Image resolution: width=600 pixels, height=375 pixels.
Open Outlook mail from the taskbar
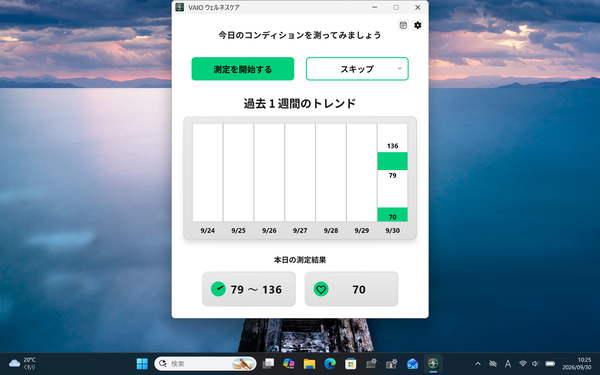(x=412, y=364)
